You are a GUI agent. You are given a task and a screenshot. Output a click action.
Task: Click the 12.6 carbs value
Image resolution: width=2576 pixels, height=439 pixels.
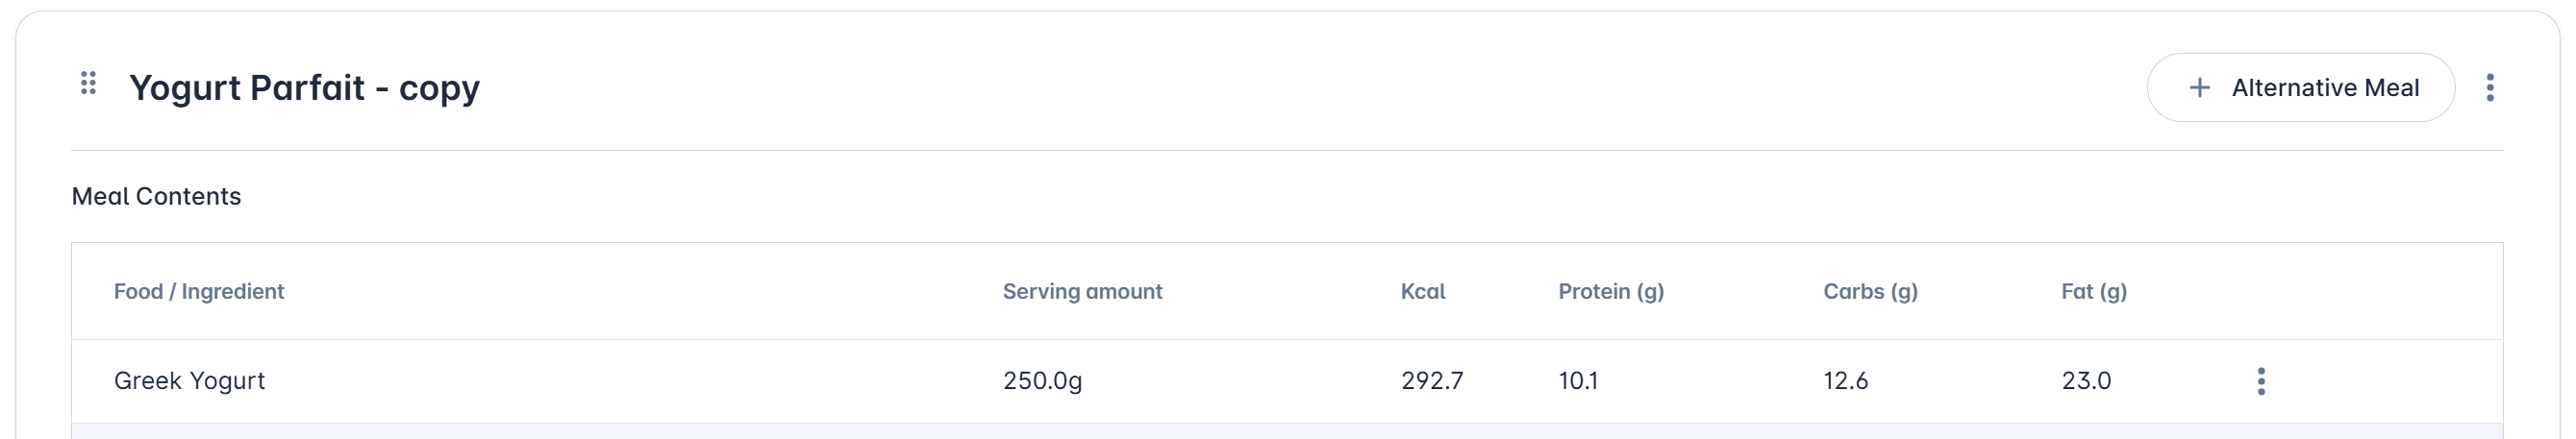(1845, 381)
